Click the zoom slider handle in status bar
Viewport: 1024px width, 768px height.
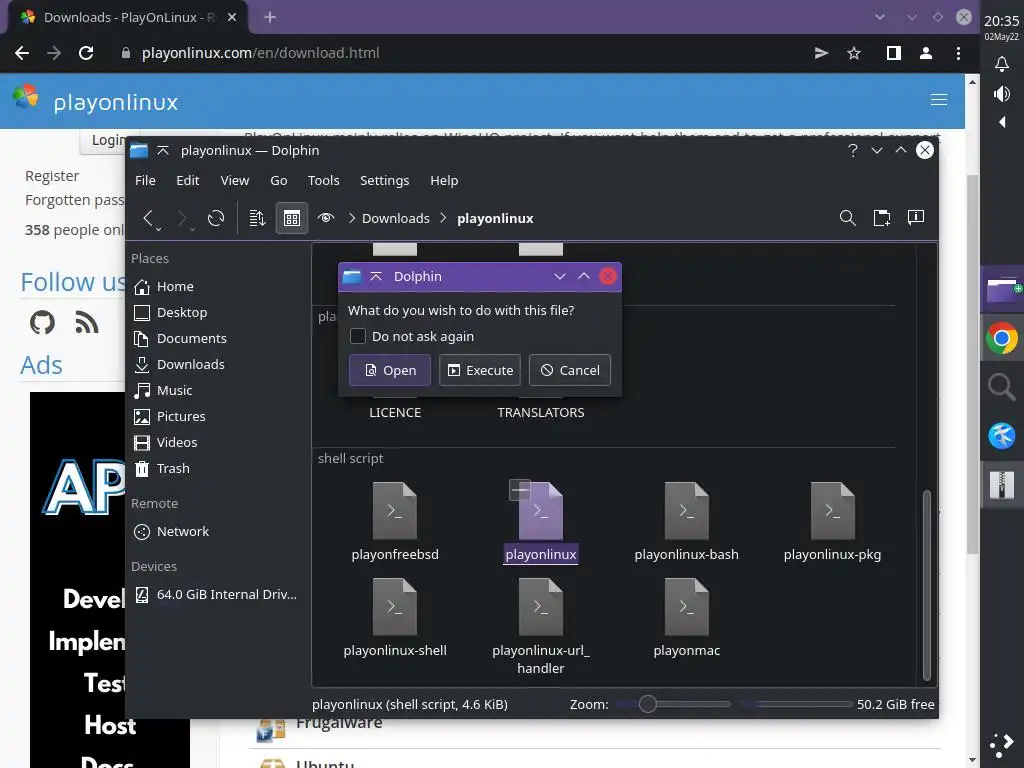click(x=647, y=704)
